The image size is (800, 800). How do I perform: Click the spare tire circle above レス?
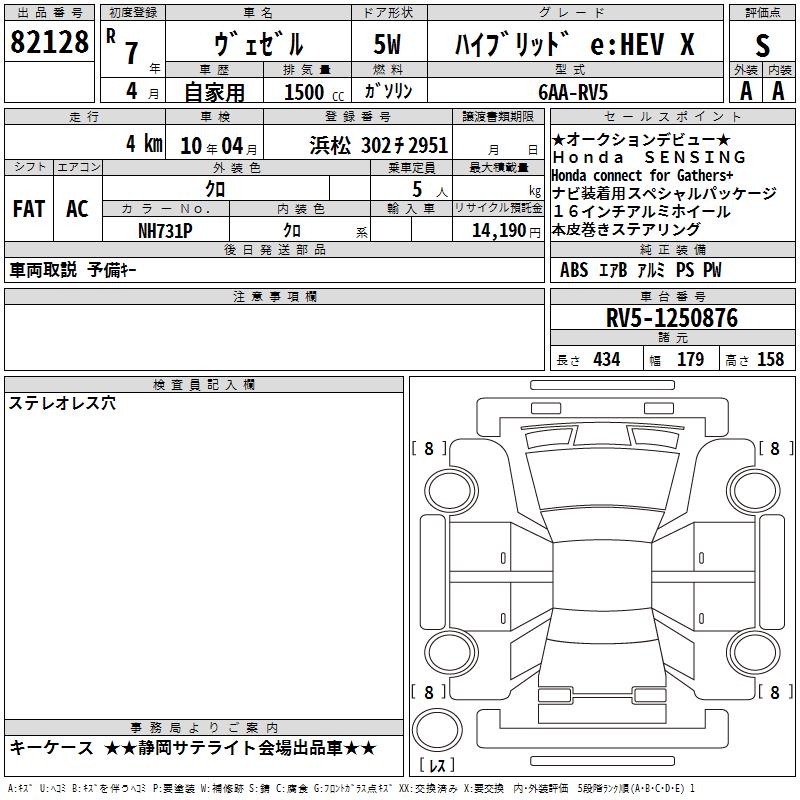(437, 729)
